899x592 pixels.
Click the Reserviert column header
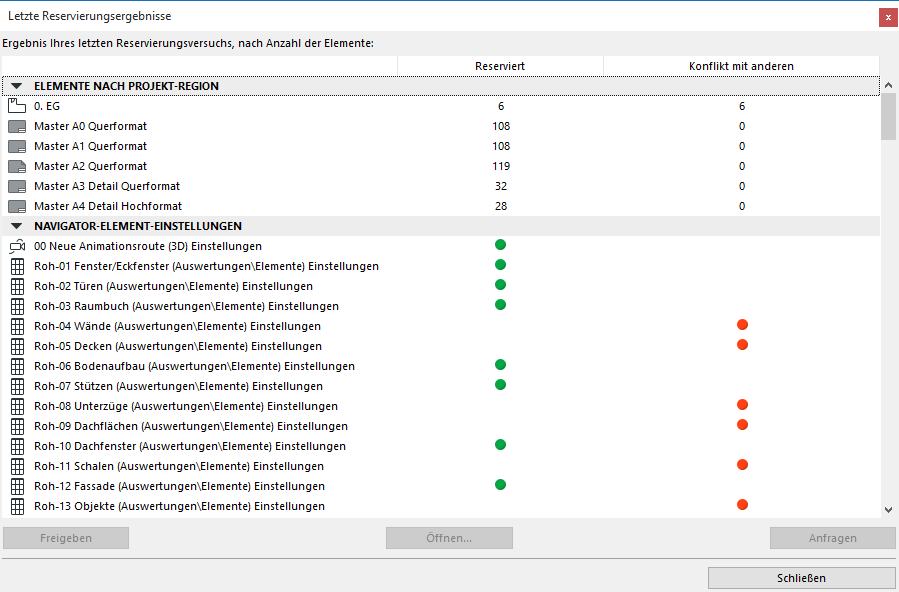500,66
